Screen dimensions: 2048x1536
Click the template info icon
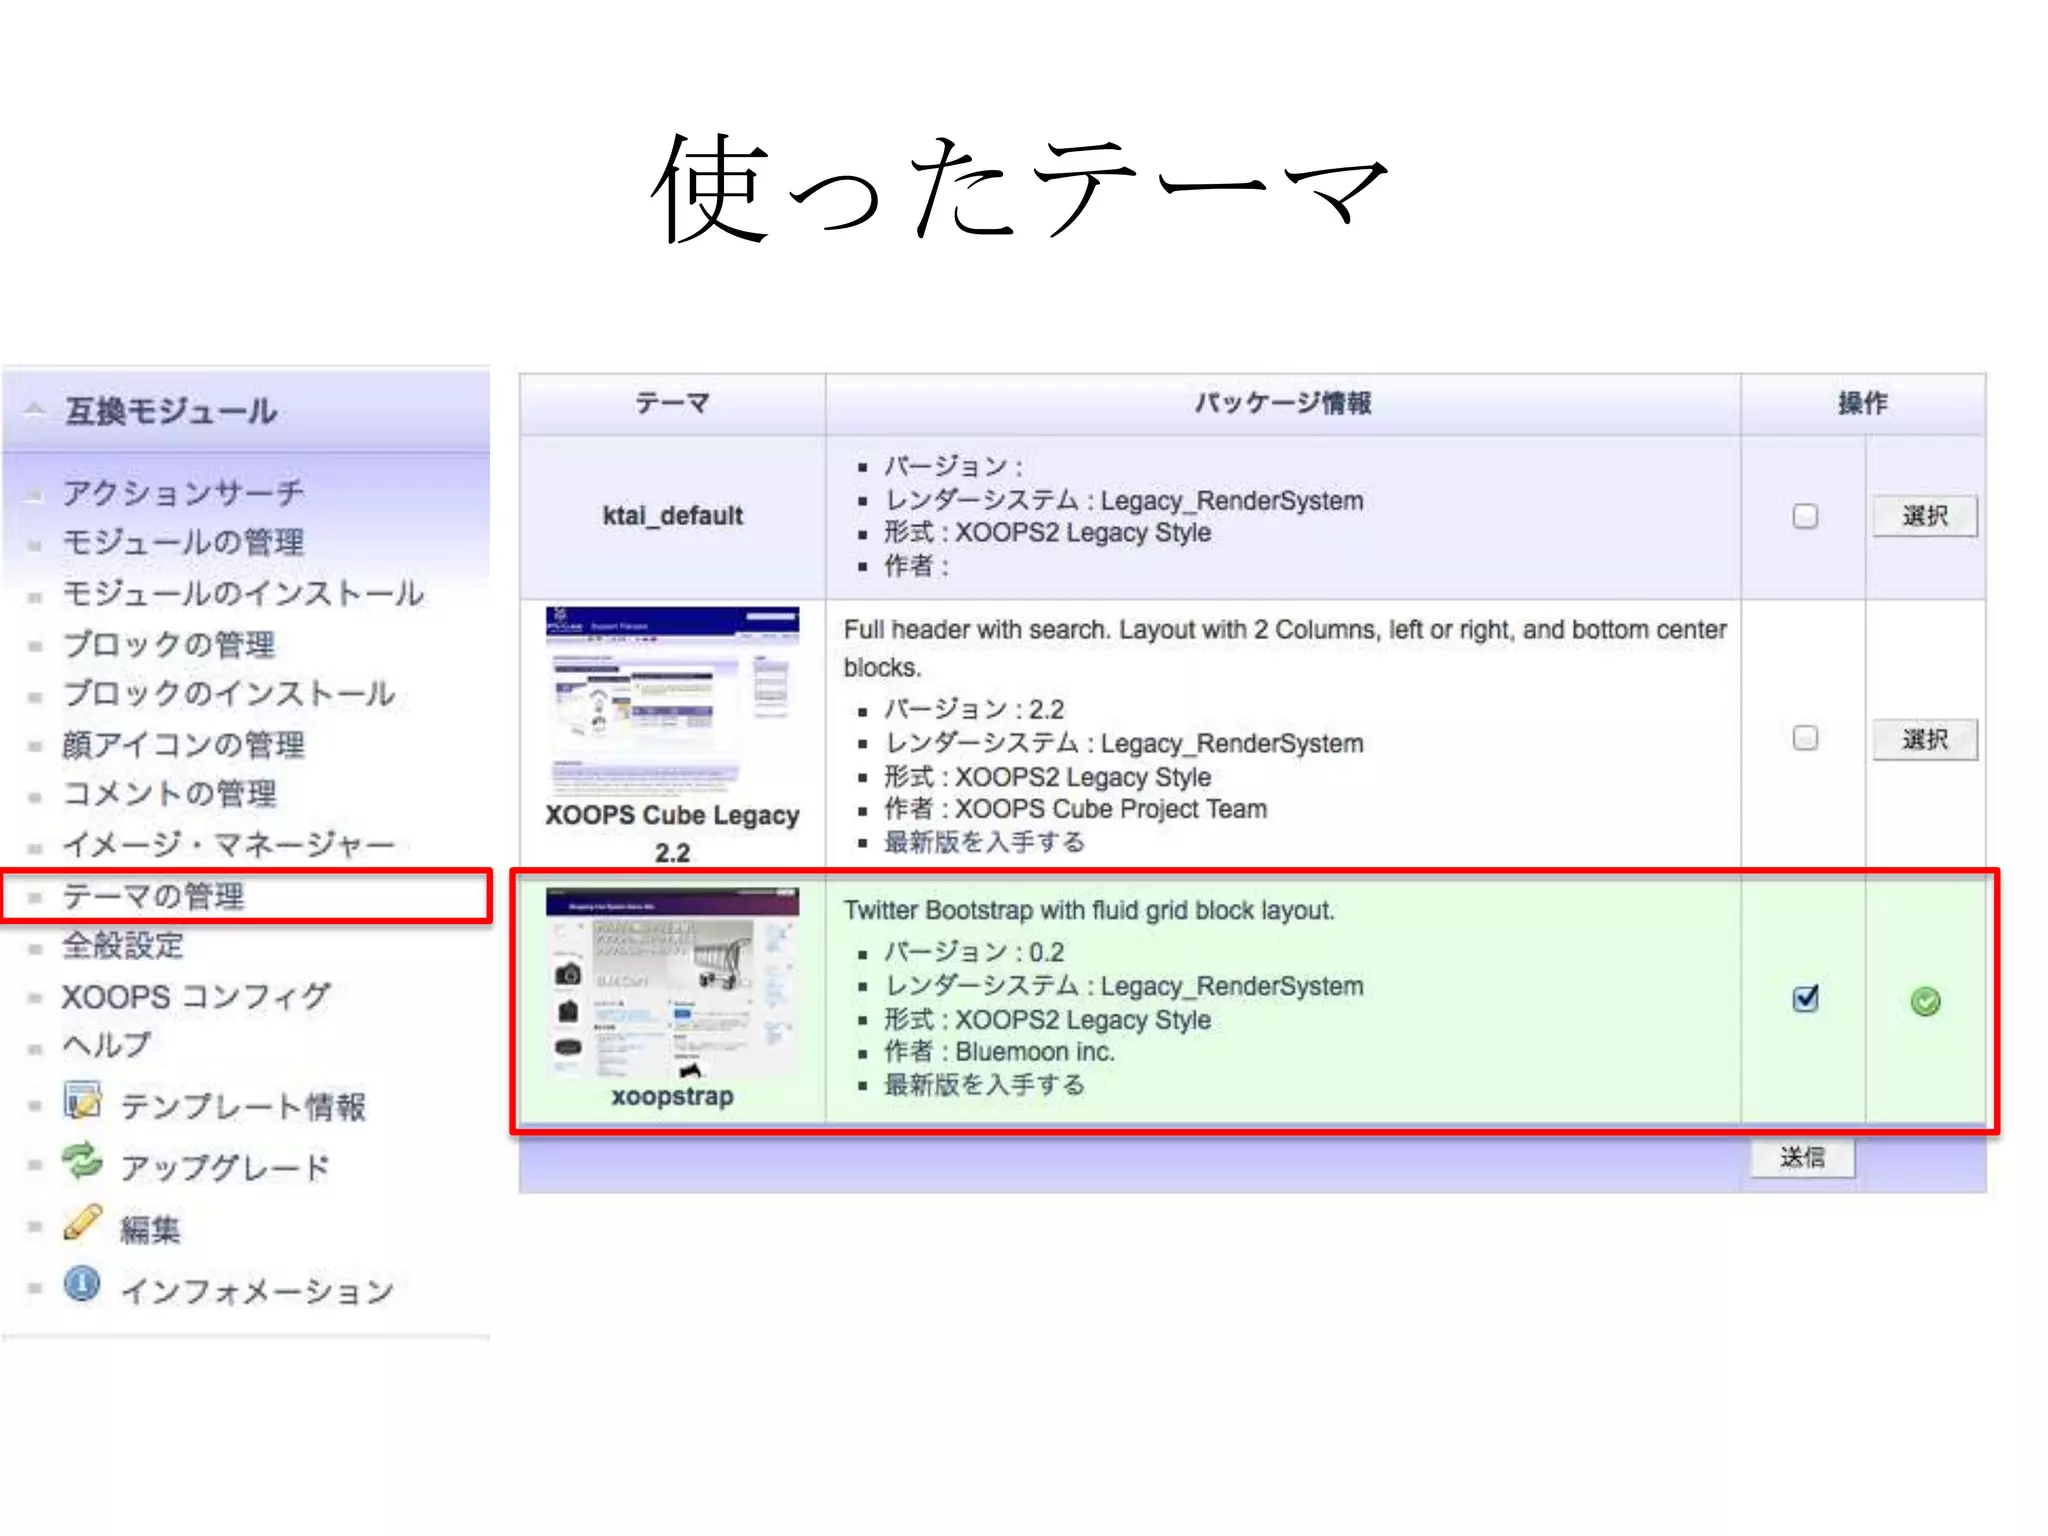point(82,1101)
